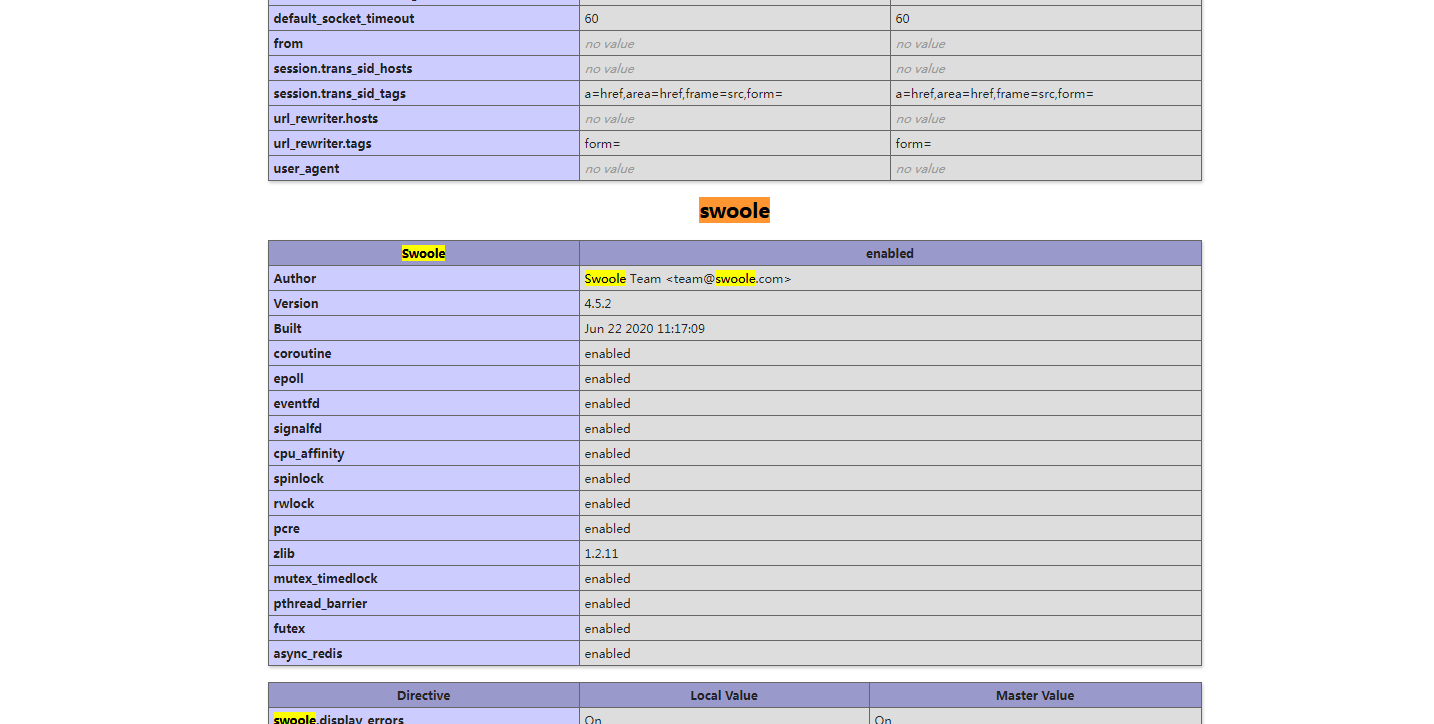
Task: Click the Directive column header
Action: (x=423, y=696)
